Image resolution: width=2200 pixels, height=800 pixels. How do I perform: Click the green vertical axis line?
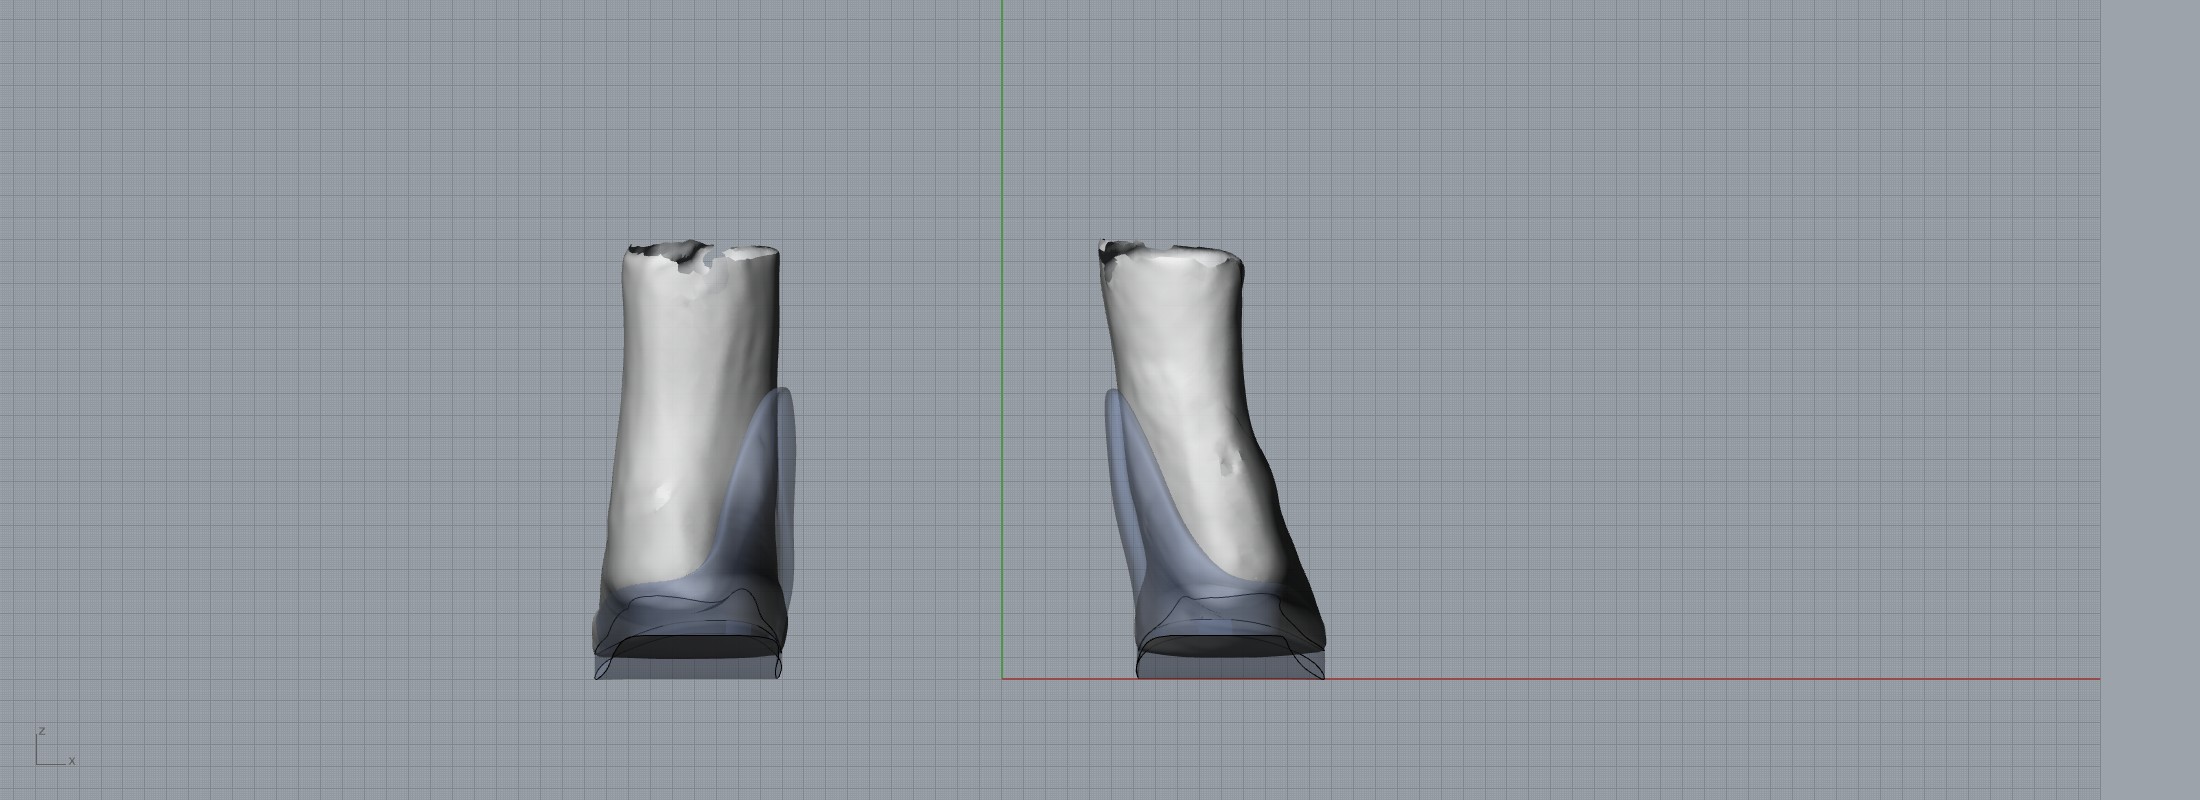pos(1002,300)
